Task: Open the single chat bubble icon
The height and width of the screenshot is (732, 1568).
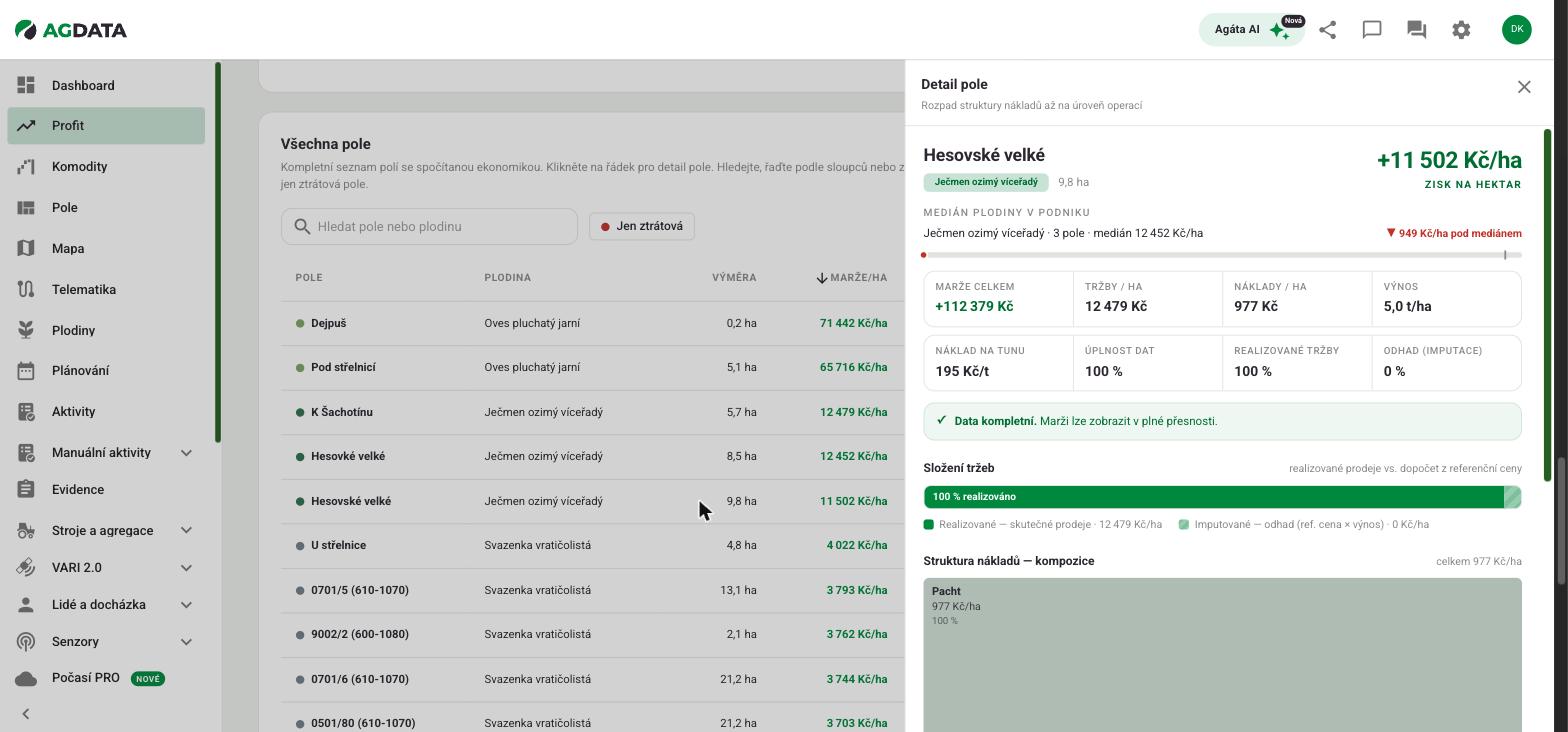Action: point(1372,30)
